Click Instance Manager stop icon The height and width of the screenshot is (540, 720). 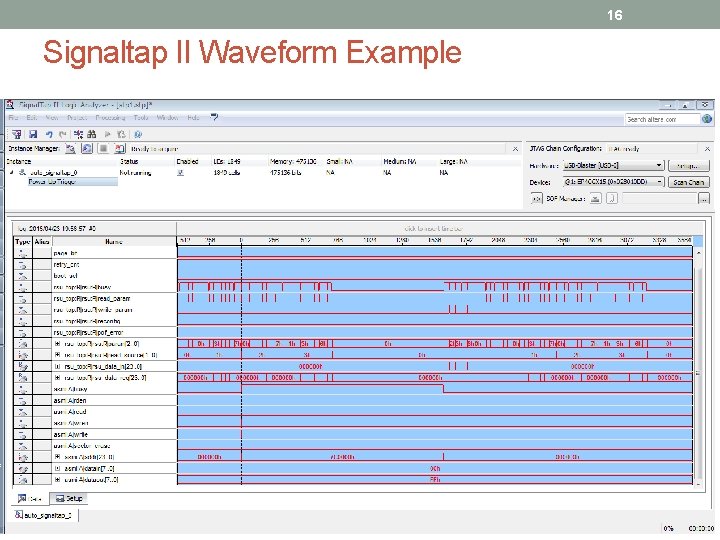pyautogui.click(x=103, y=149)
